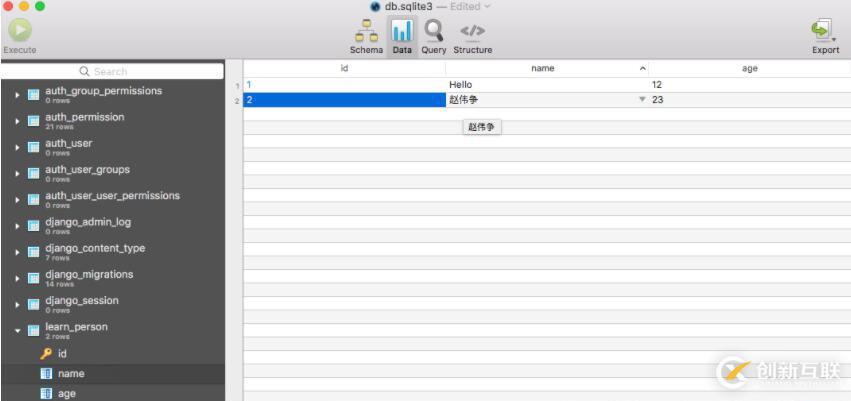Click the django_session table icon
The height and width of the screenshot is (401, 851).
pyautogui.click(x=33, y=304)
